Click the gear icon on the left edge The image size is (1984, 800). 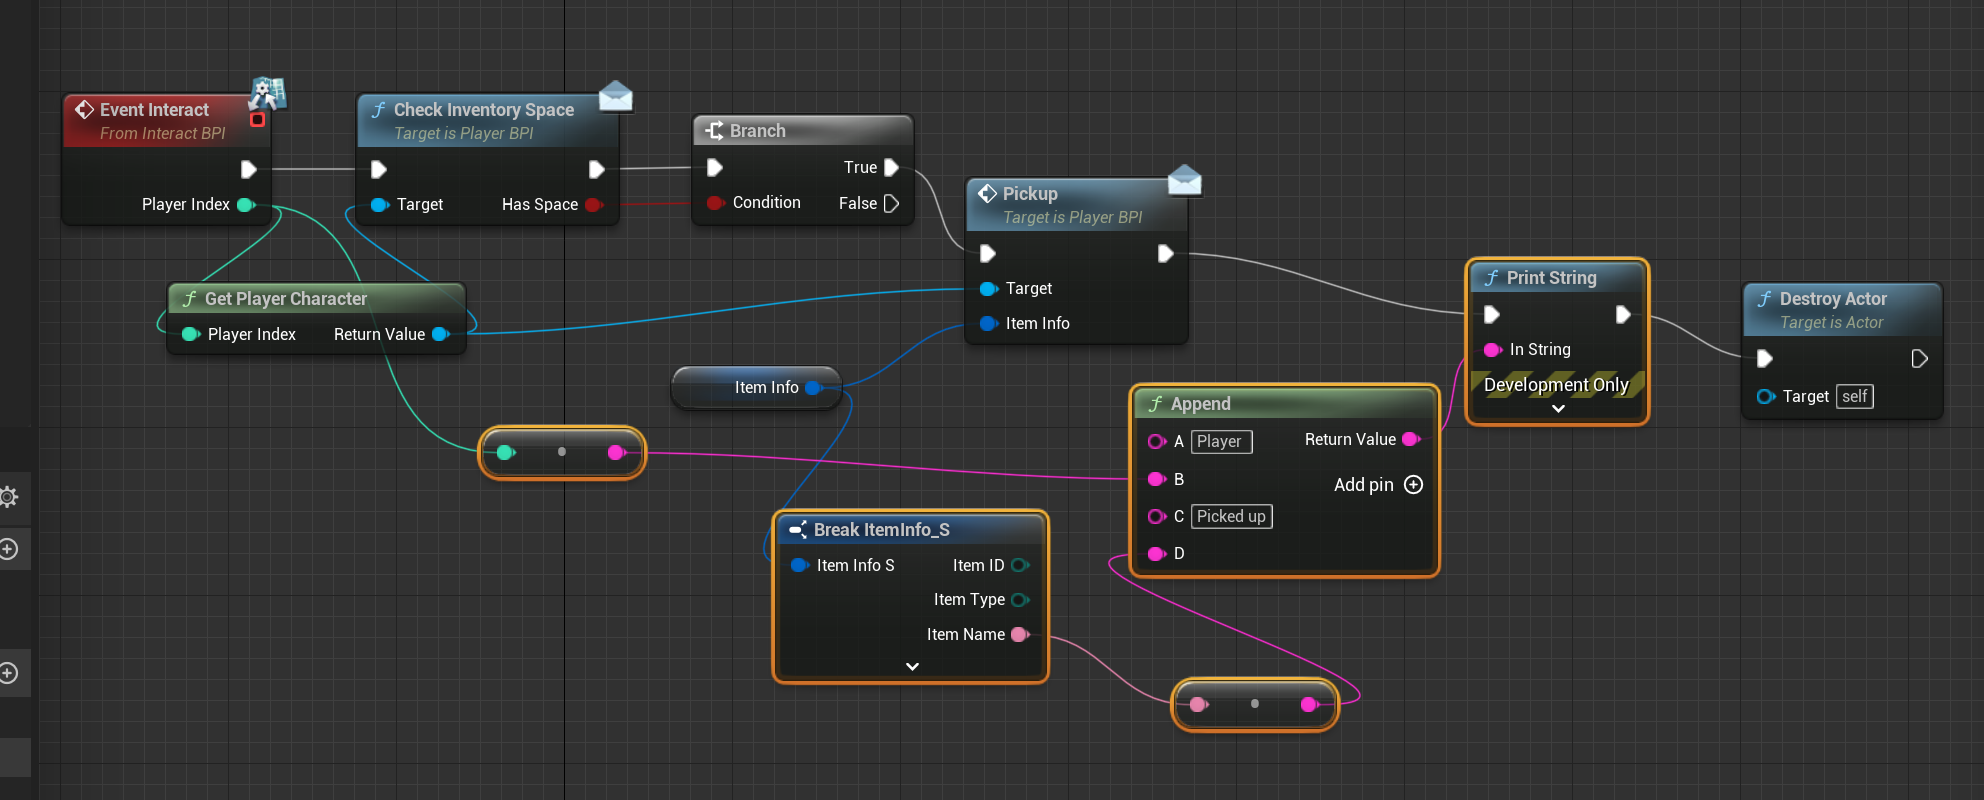(9, 497)
